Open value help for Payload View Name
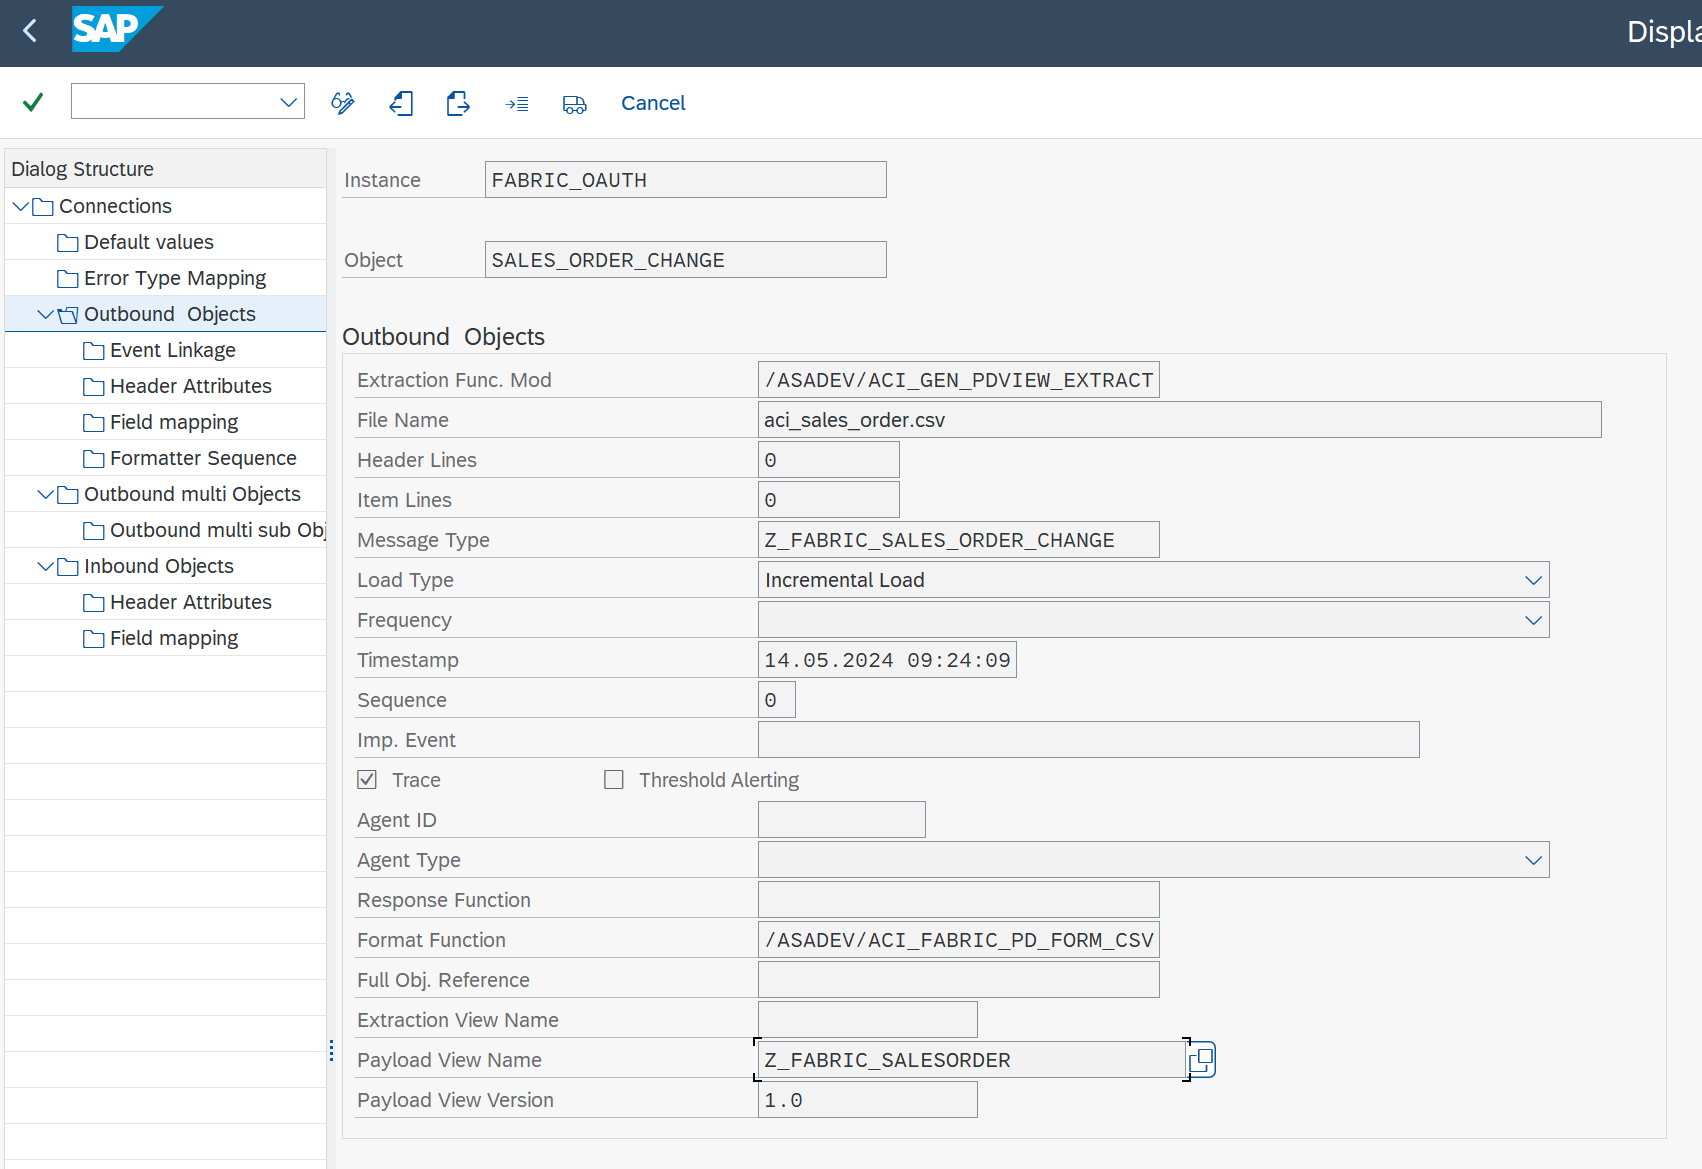 pos(1202,1060)
